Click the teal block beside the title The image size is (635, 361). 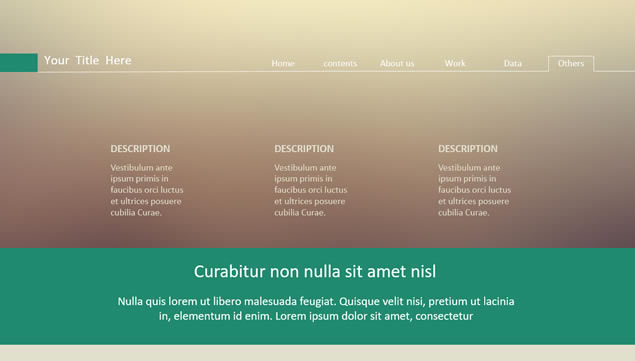(19, 62)
